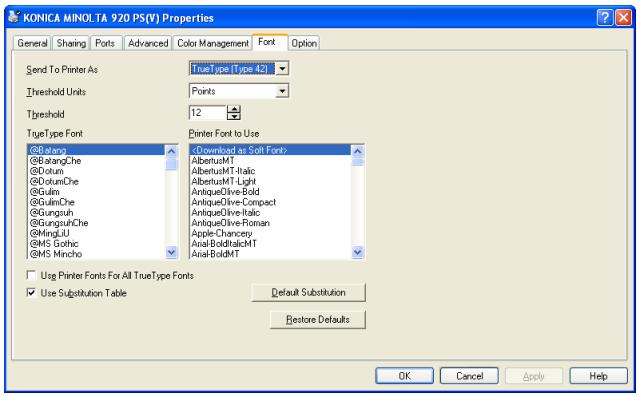Select @Batang in TrueType Font list
The width and height of the screenshot is (637, 396).
pyautogui.click(x=96, y=150)
